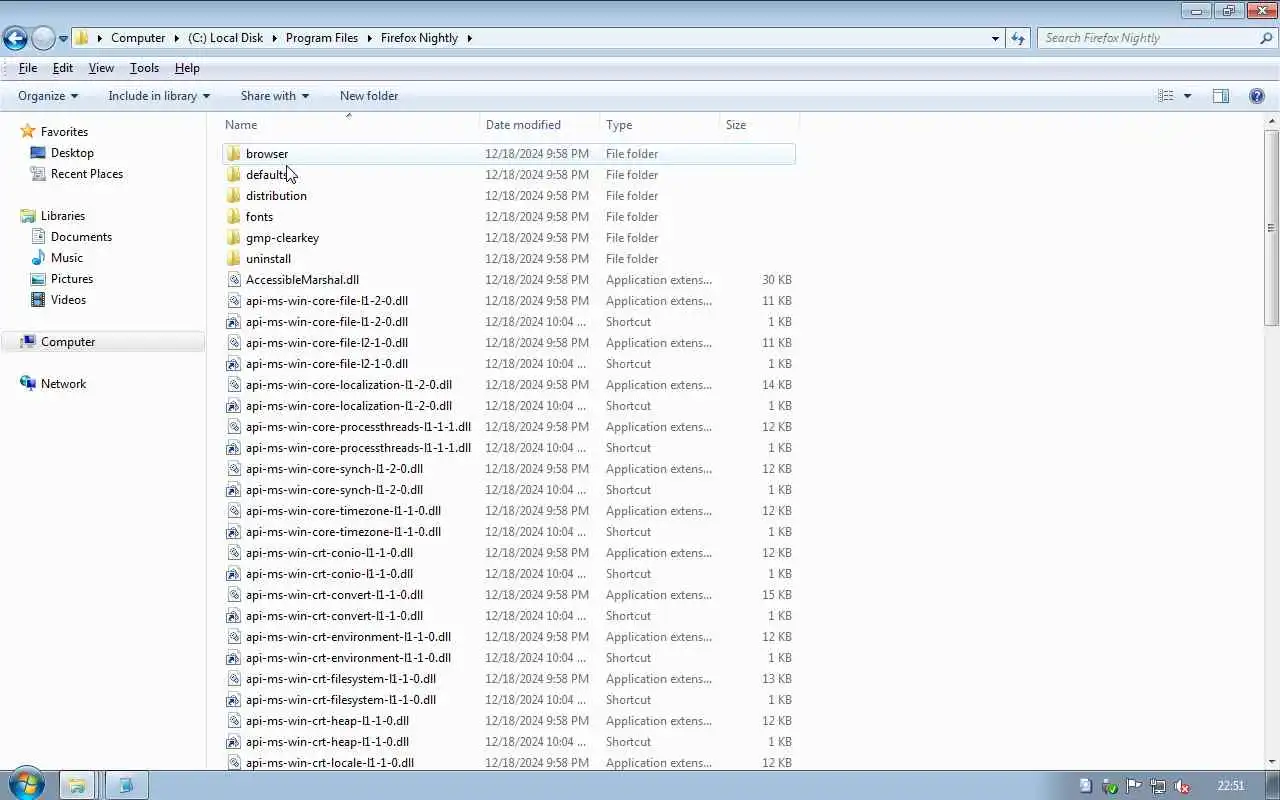Click the browser folder icon

point(233,154)
